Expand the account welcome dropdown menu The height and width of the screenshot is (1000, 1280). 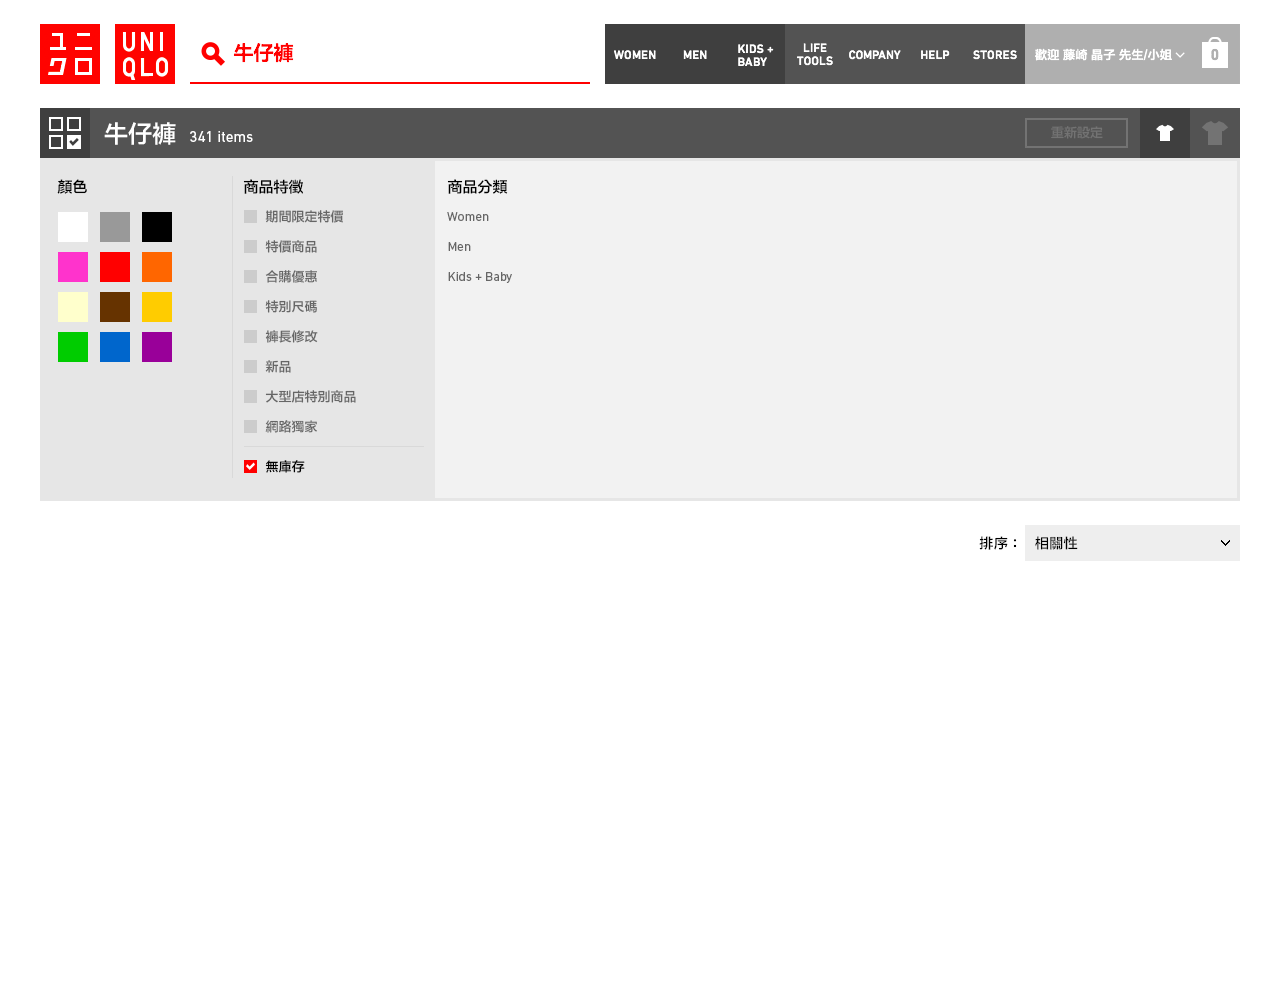pos(1109,55)
